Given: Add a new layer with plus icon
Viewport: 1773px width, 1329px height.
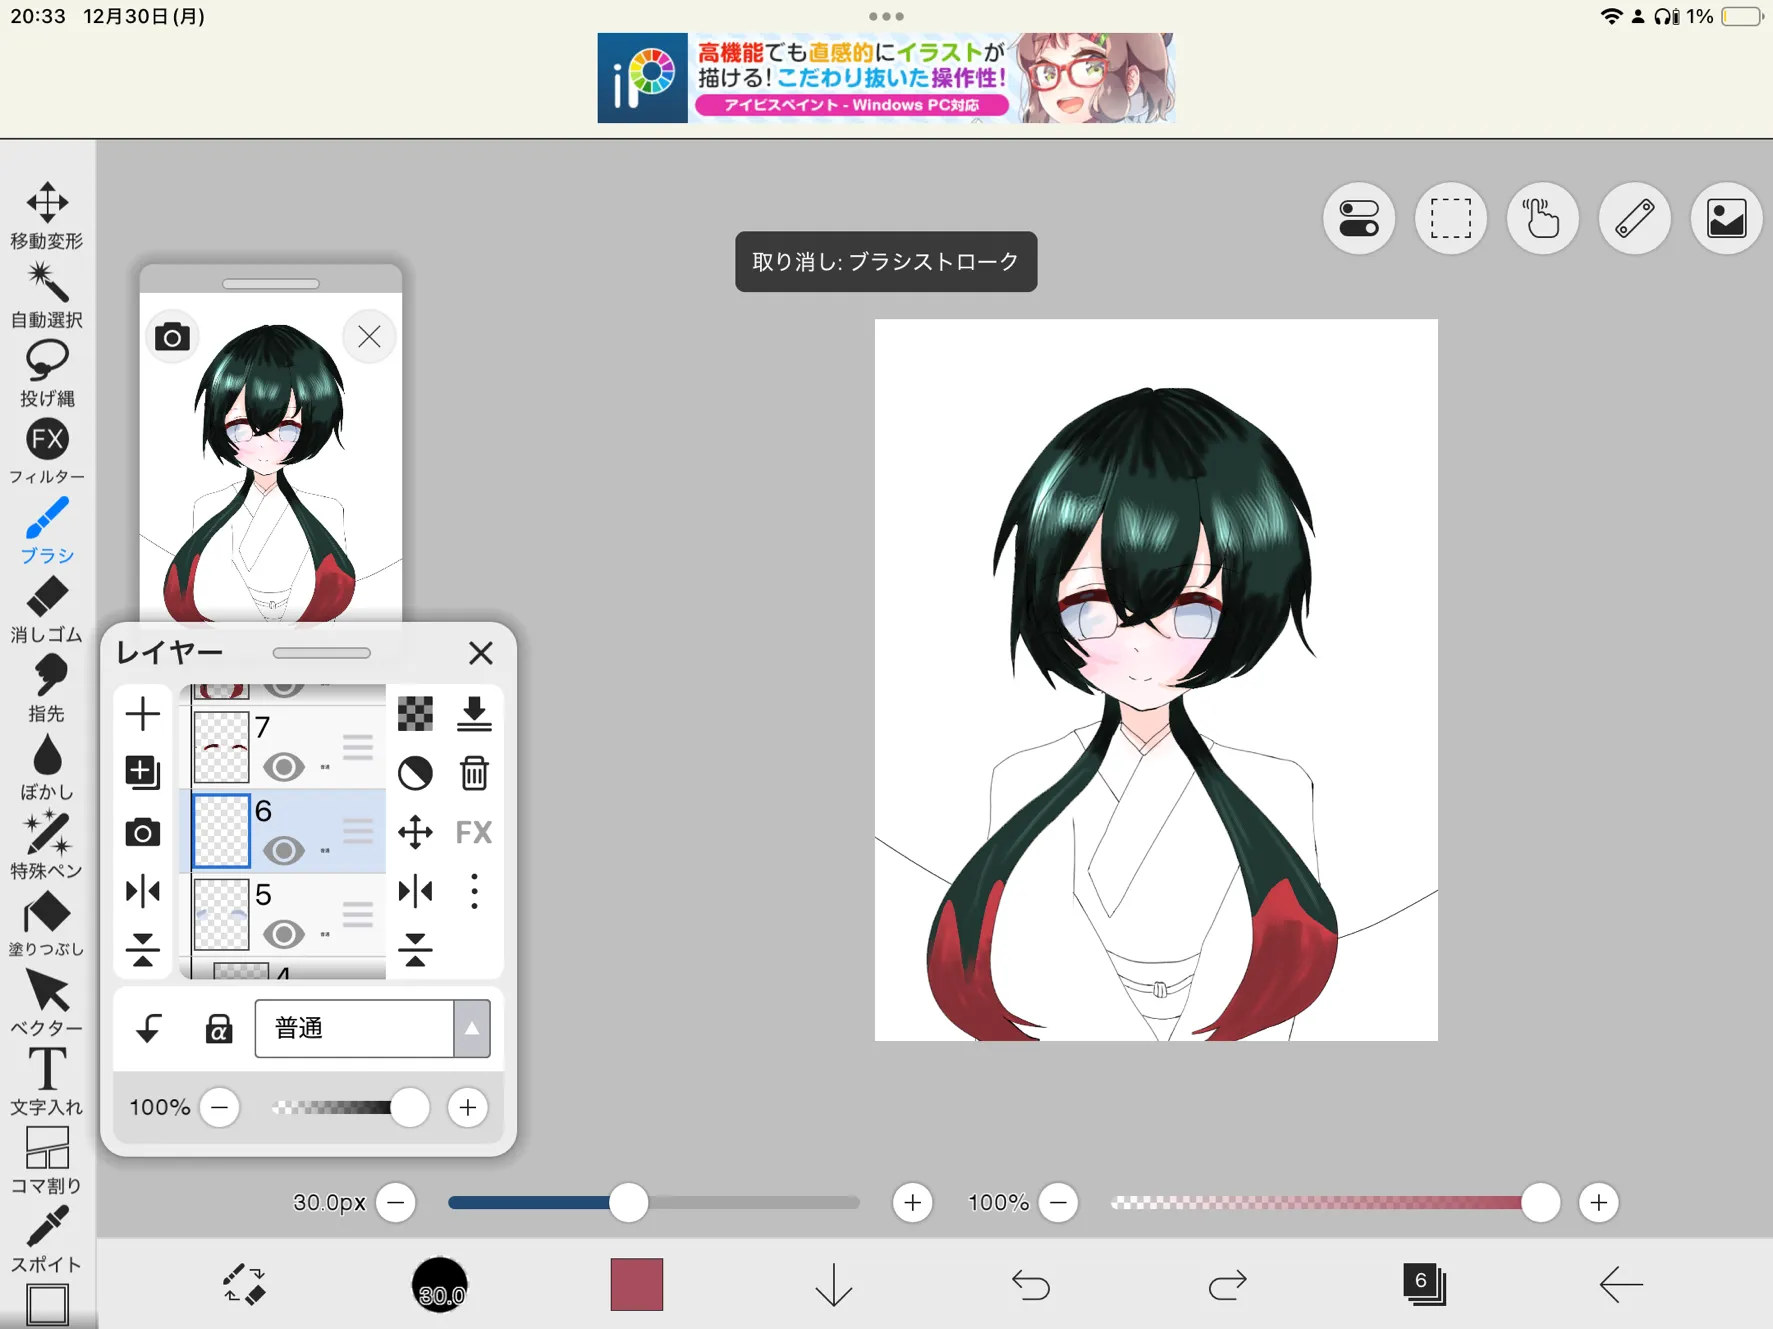Looking at the screenshot, I should 143,714.
